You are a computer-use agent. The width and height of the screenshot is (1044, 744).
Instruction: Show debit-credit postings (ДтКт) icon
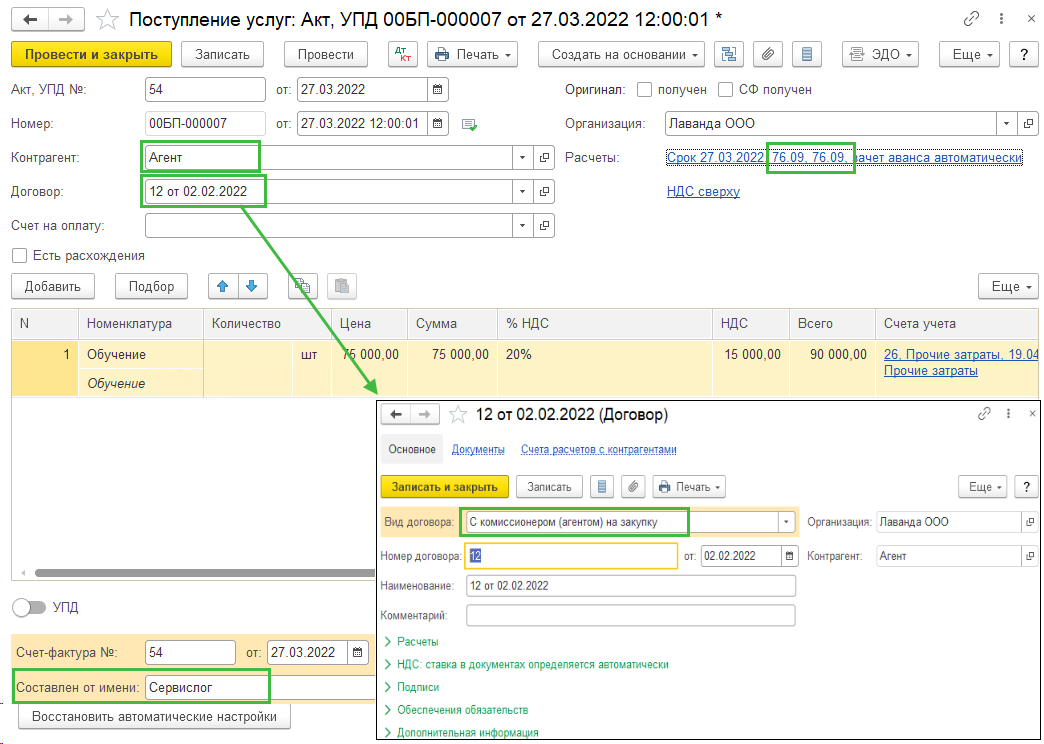click(403, 55)
